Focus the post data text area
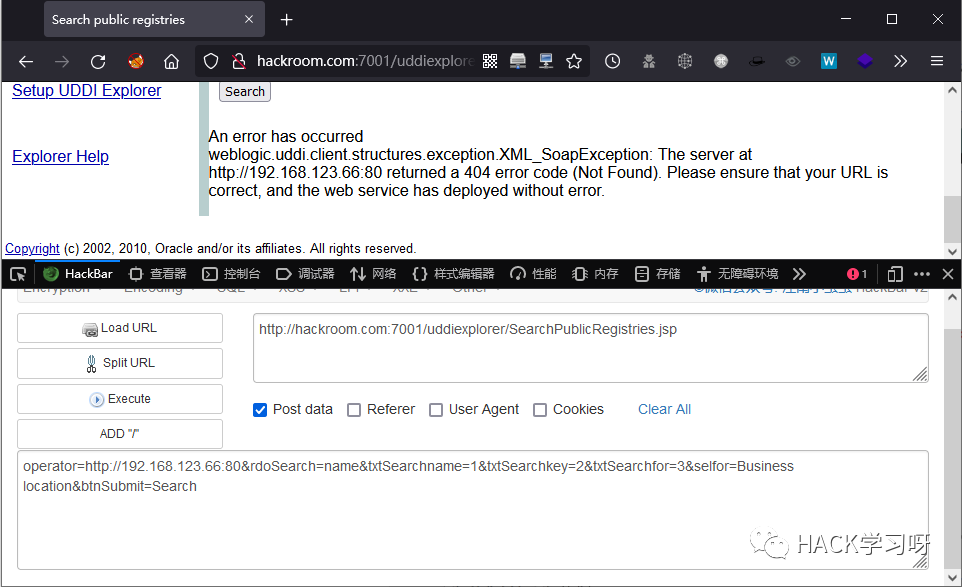 click(472, 510)
